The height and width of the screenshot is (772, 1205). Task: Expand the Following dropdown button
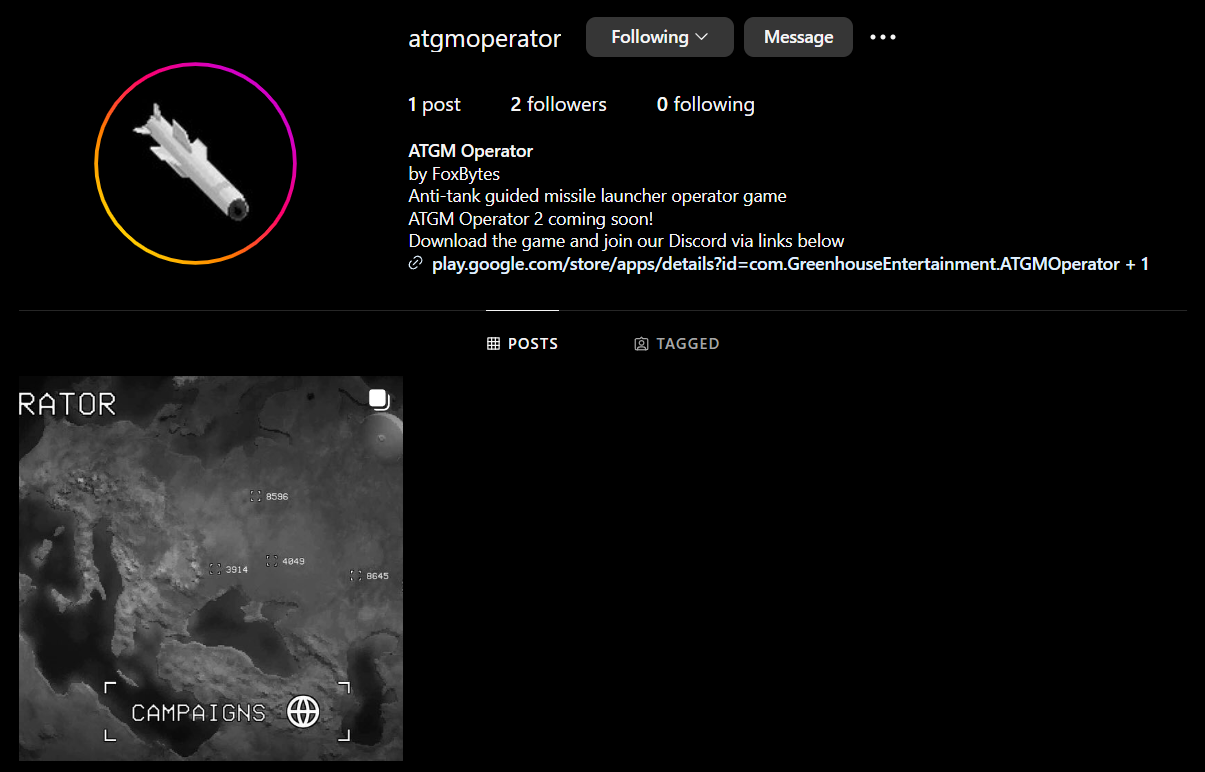660,37
